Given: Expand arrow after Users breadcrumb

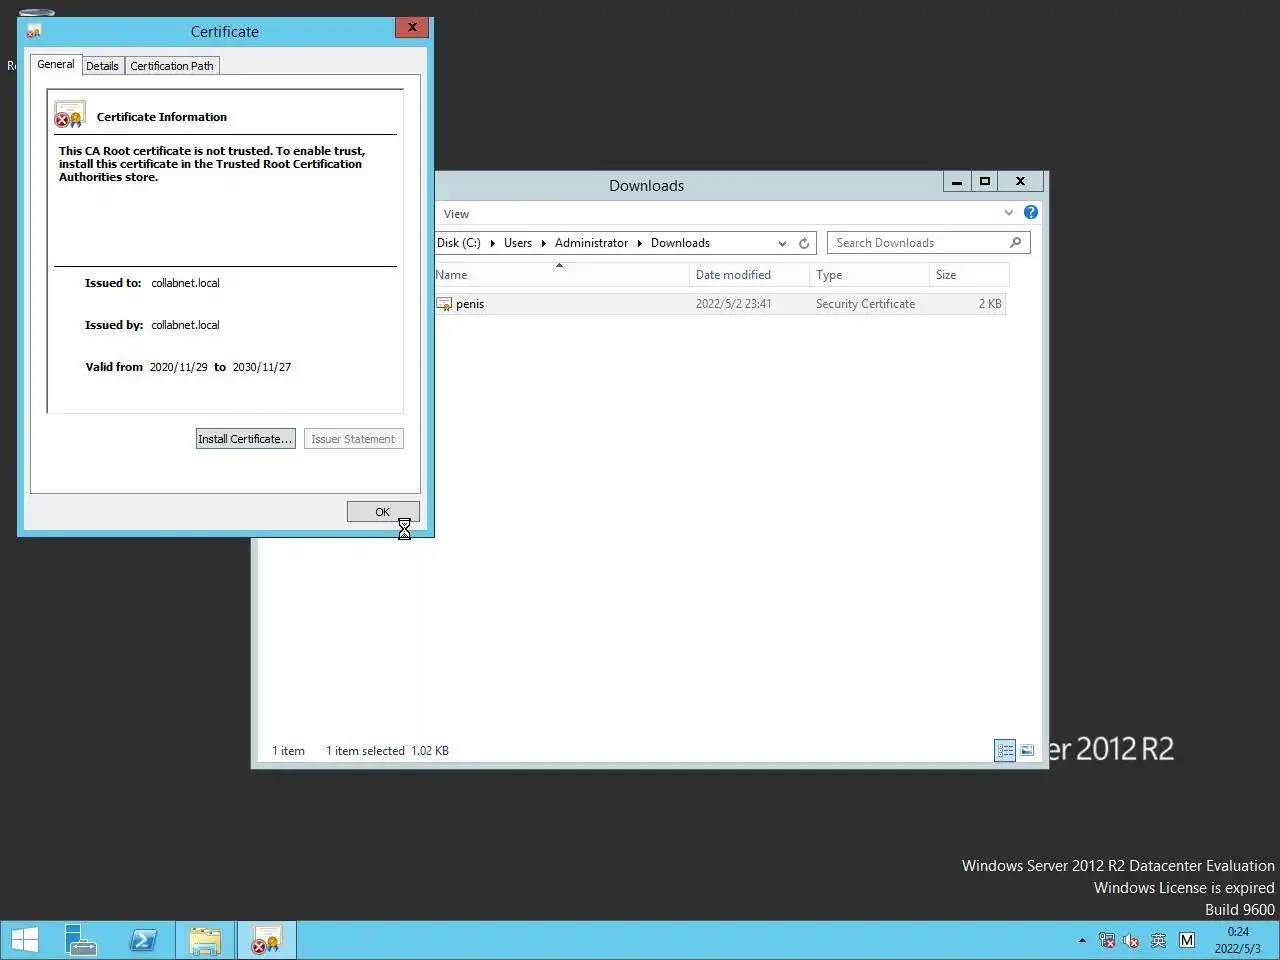Looking at the screenshot, I should 543,243.
